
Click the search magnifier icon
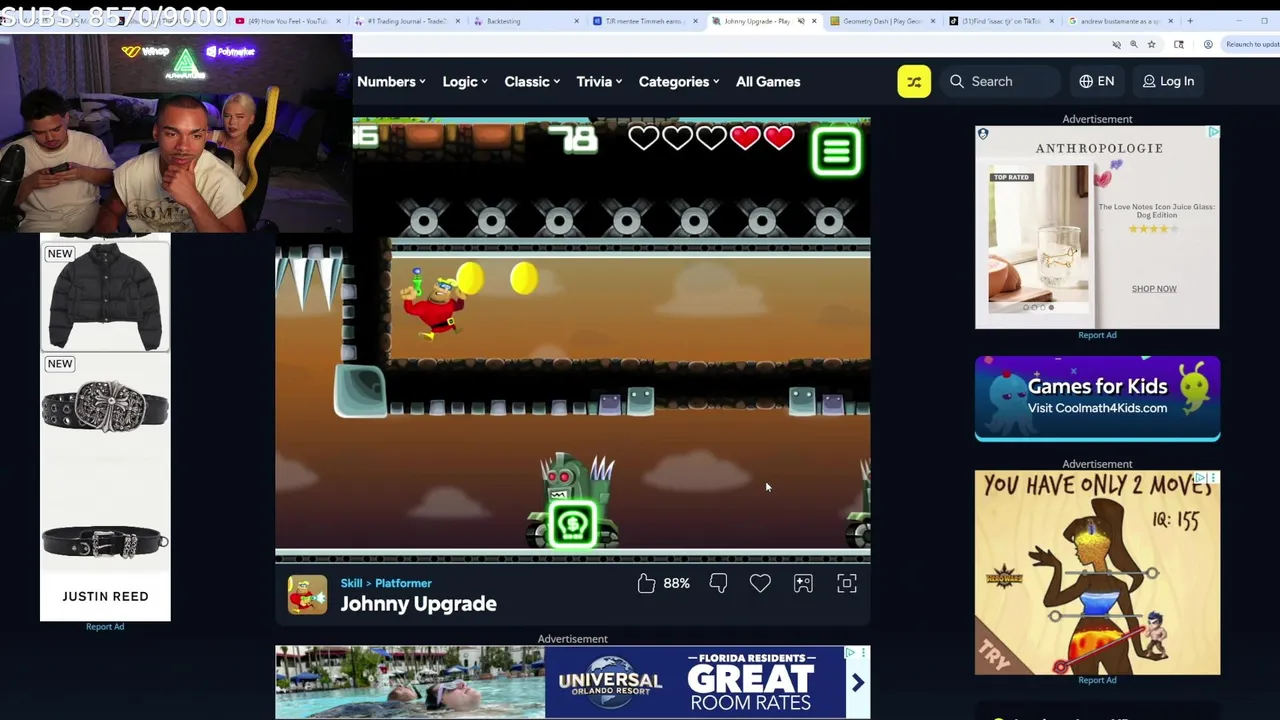tap(957, 81)
